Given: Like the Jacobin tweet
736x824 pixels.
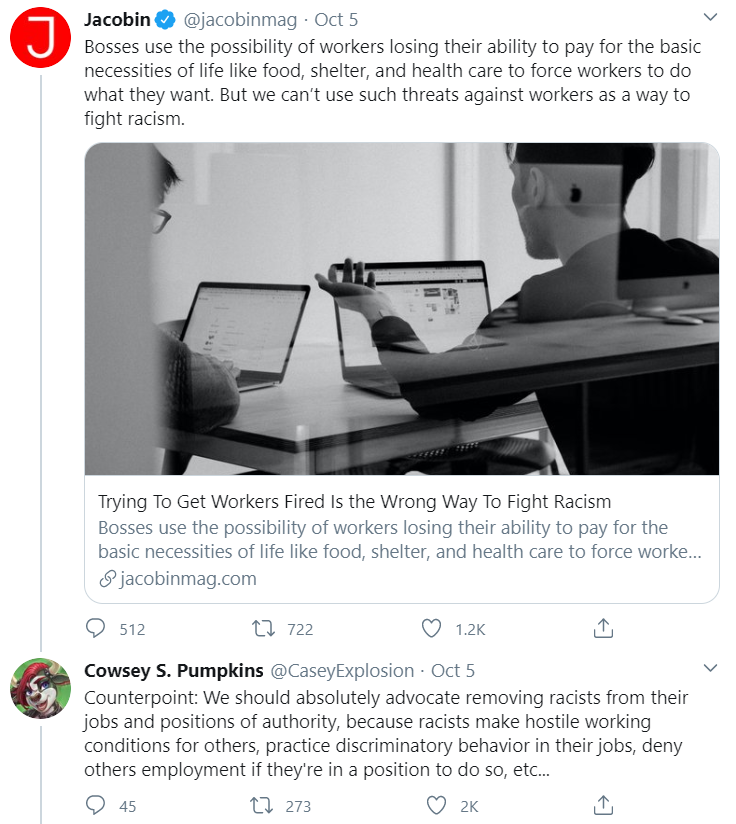Looking at the screenshot, I should (431, 628).
